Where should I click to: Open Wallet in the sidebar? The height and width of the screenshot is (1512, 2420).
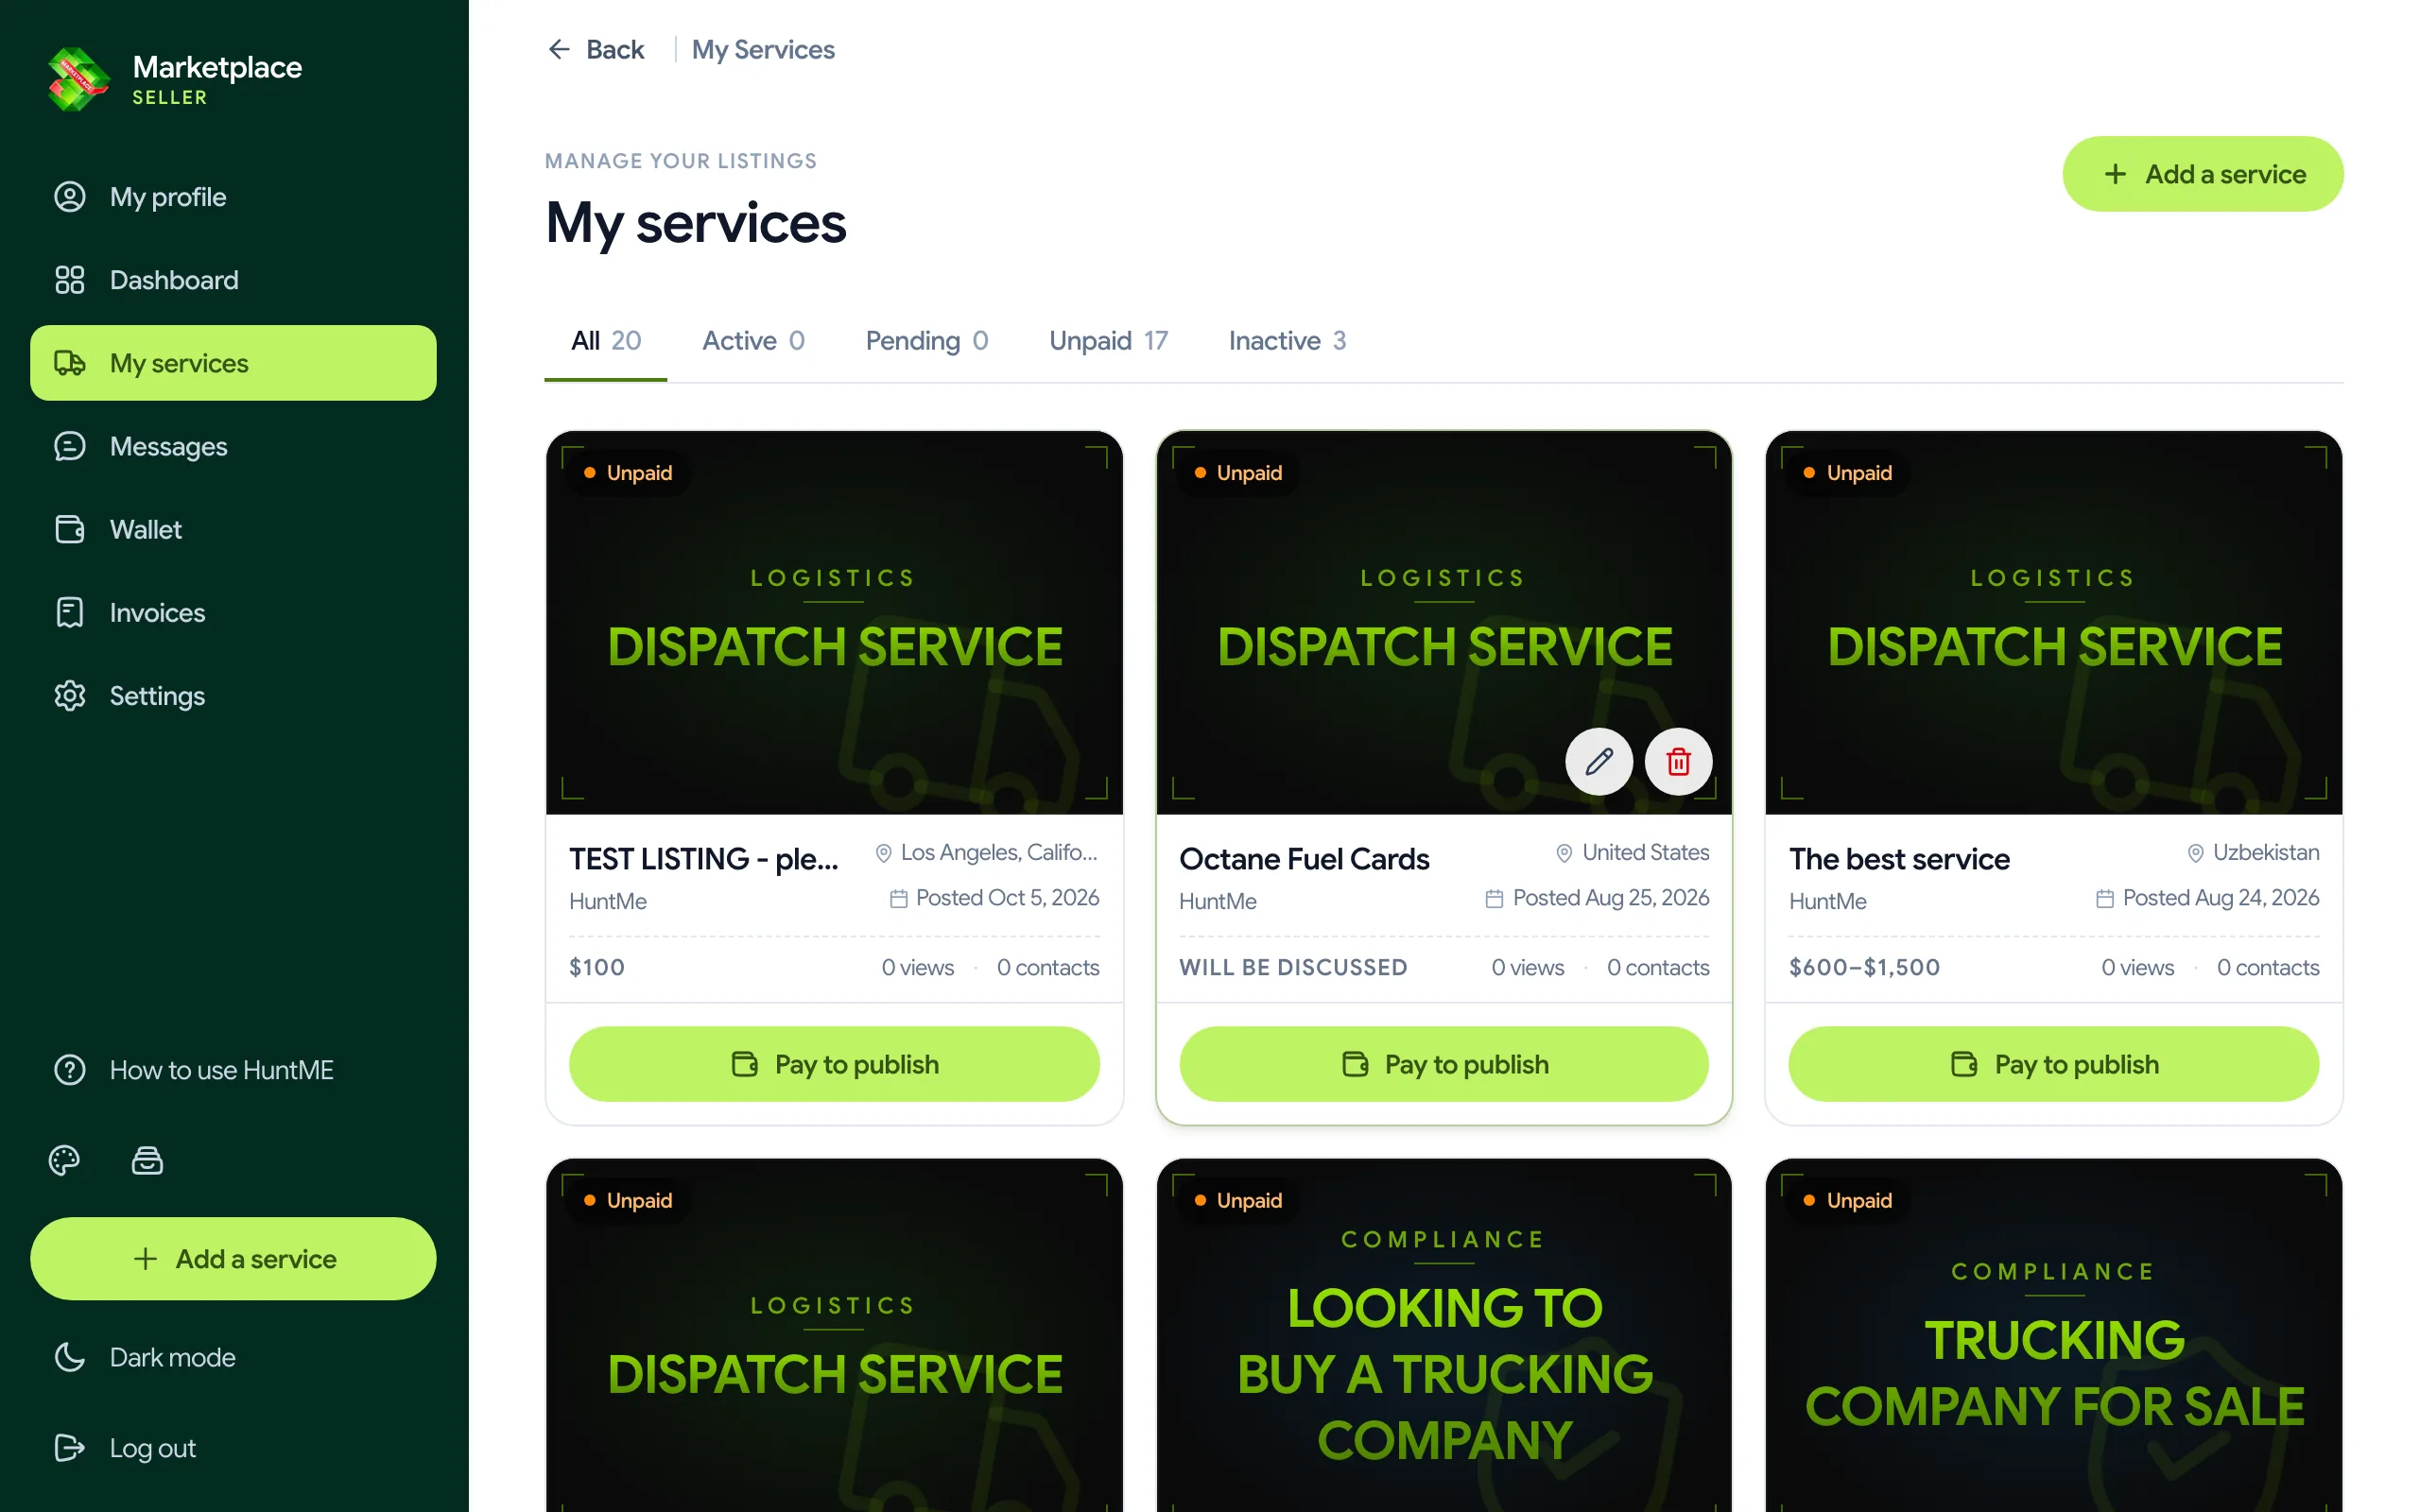click(233, 529)
